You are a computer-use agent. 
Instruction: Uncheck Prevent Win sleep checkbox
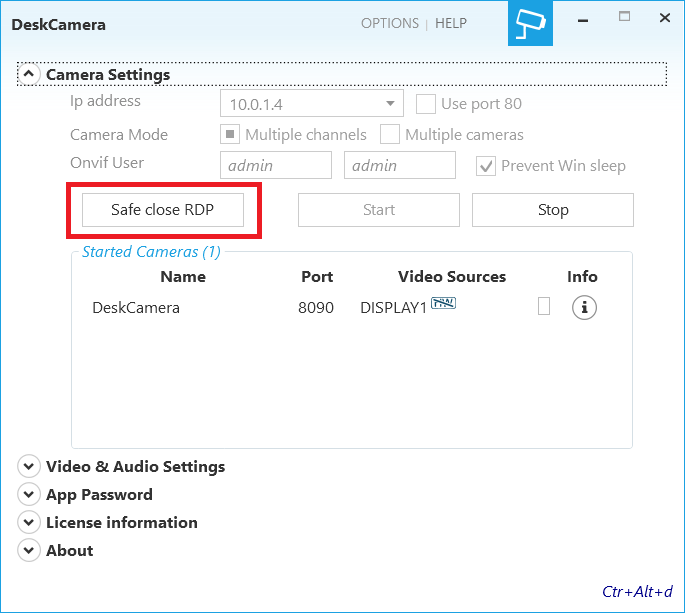tap(486, 166)
